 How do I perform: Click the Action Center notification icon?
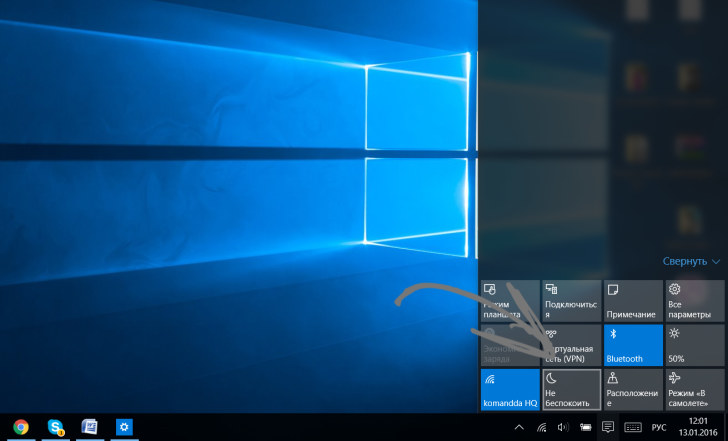click(608, 427)
